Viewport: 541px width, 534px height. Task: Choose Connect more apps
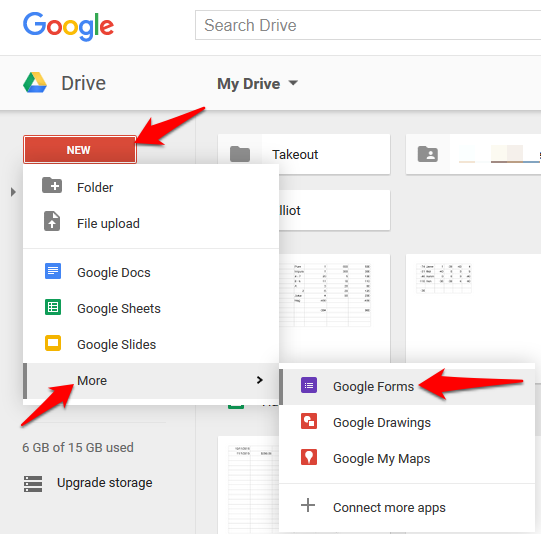click(407, 507)
